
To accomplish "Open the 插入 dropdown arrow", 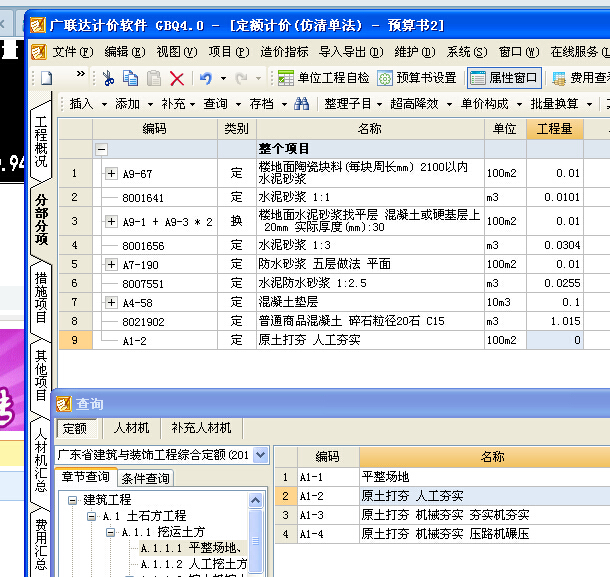I will click(x=104, y=104).
